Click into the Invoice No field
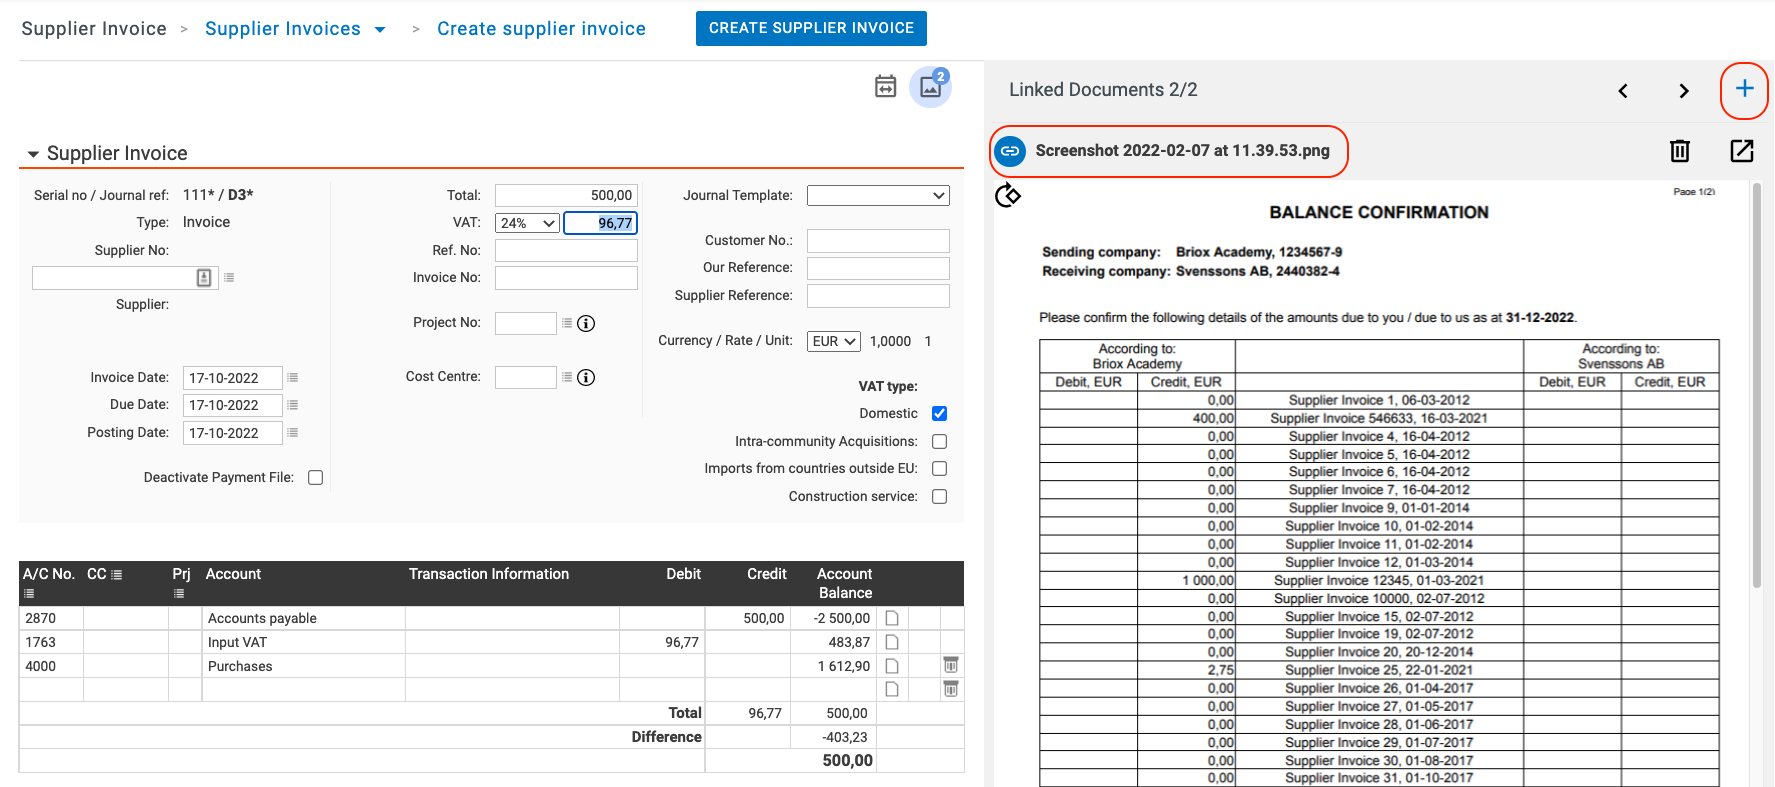This screenshot has height=787, width=1775. coord(566,278)
